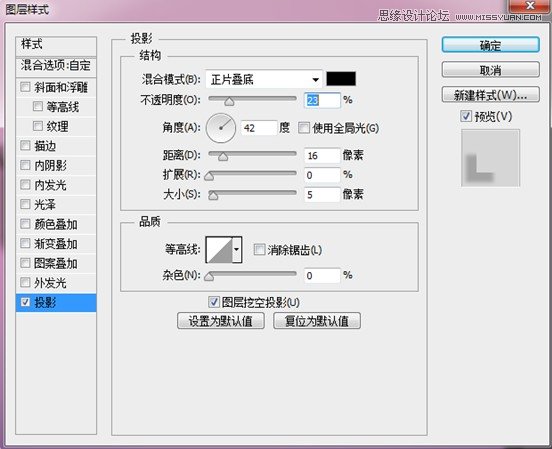
Task: Enable the indented 等高线 style checkbox
Action: 37,106
